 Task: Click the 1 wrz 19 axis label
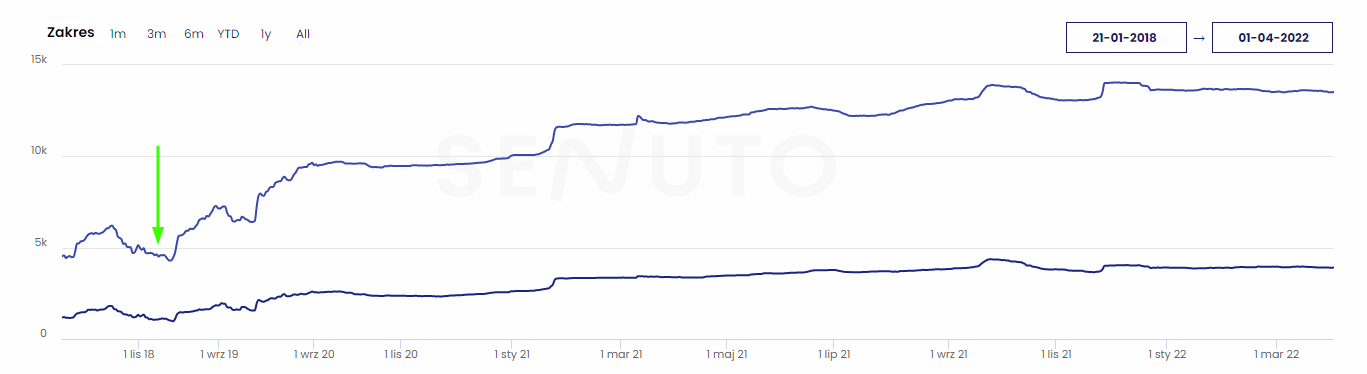(x=219, y=354)
